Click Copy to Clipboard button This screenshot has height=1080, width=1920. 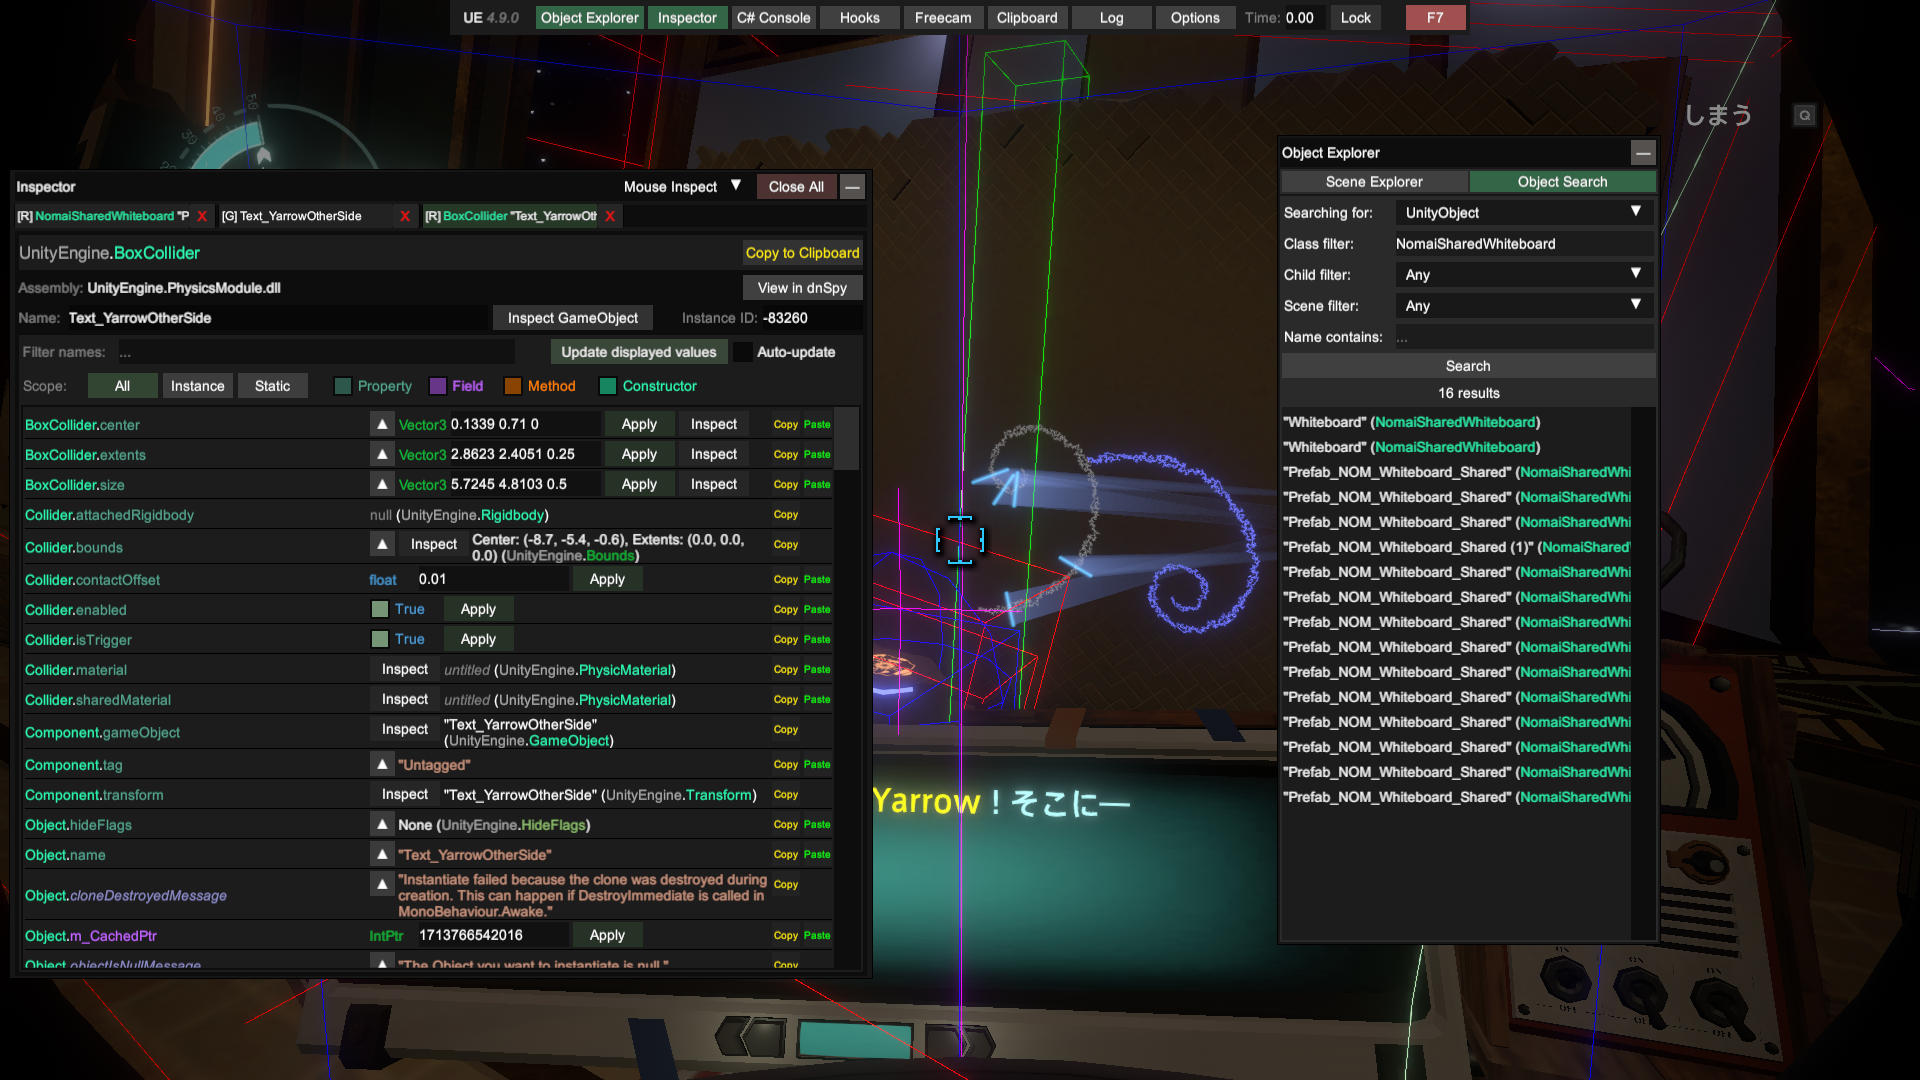pyautogui.click(x=802, y=253)
